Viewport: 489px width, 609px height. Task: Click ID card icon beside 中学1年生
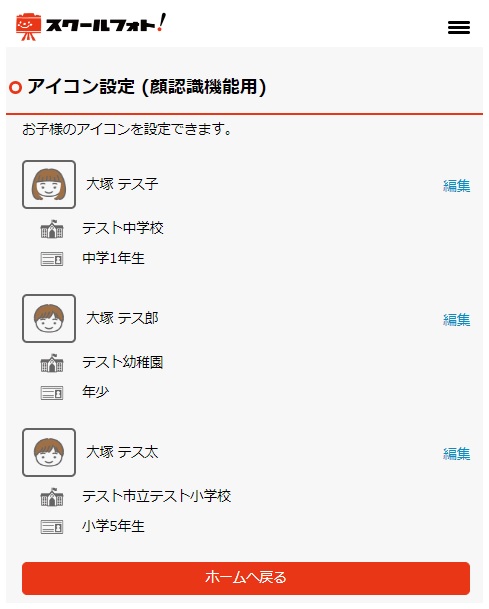coord(52,259)
